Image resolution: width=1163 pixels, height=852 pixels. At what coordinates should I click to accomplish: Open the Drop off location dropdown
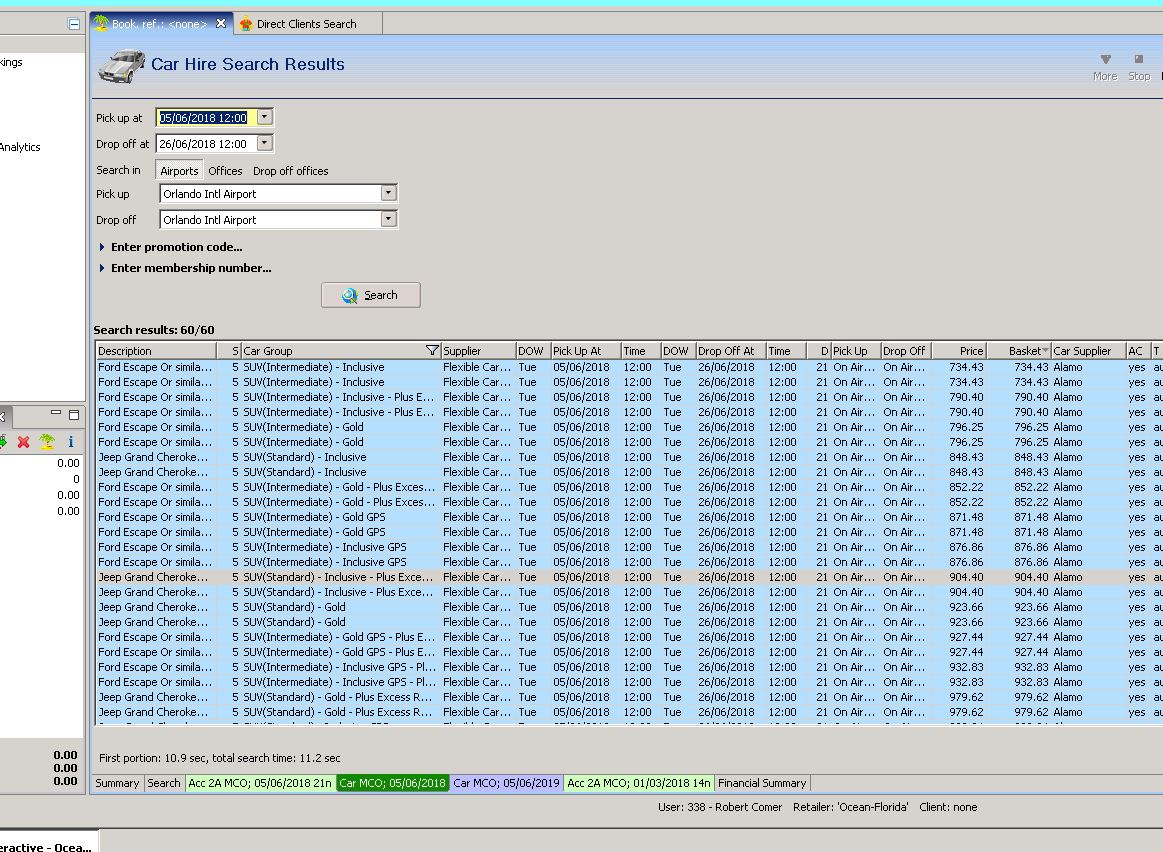[389, 219]
